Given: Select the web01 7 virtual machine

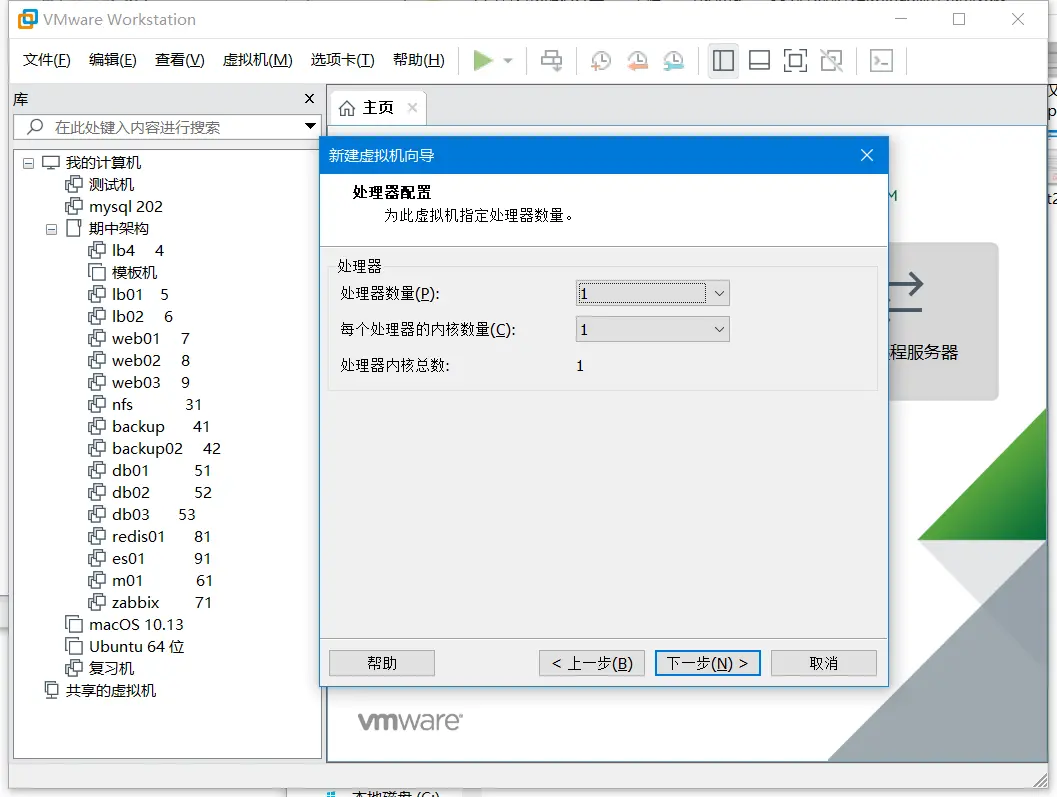Looking at the screenshot, I should pyautogui.click(x=140, y=338).
